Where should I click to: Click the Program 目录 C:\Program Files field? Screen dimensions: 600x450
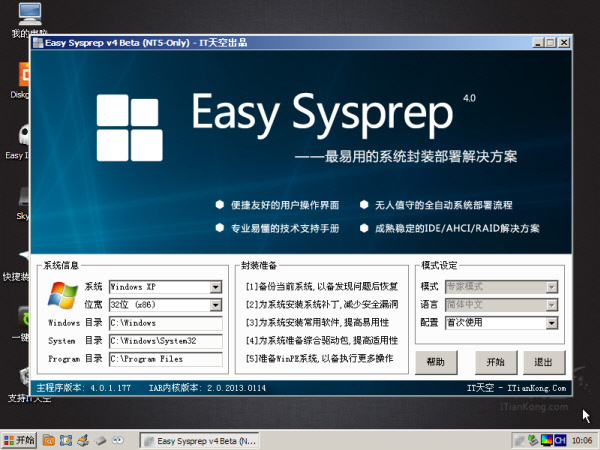pyautogui.click(x=166, y=359)
